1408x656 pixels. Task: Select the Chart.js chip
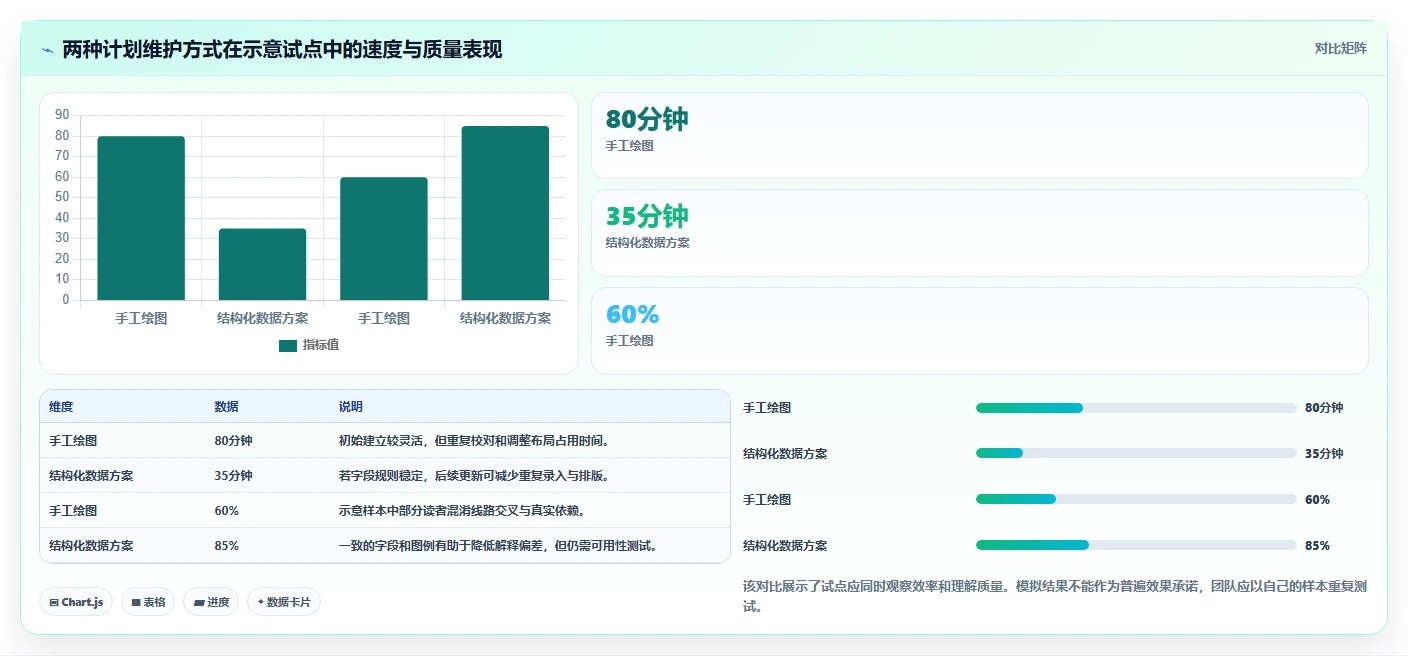point(77,602)
